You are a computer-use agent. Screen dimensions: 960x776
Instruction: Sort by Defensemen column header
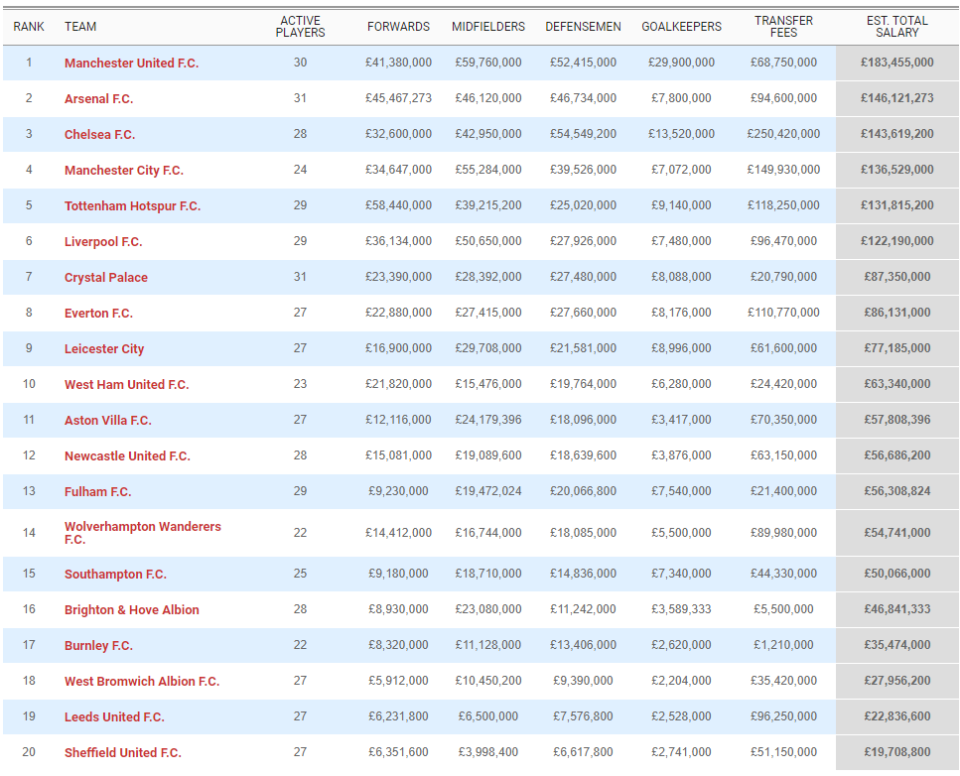click(582, 27)
